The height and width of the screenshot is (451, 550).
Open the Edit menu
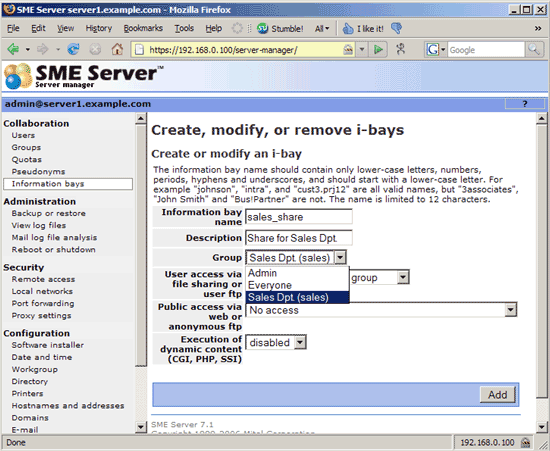38,28
